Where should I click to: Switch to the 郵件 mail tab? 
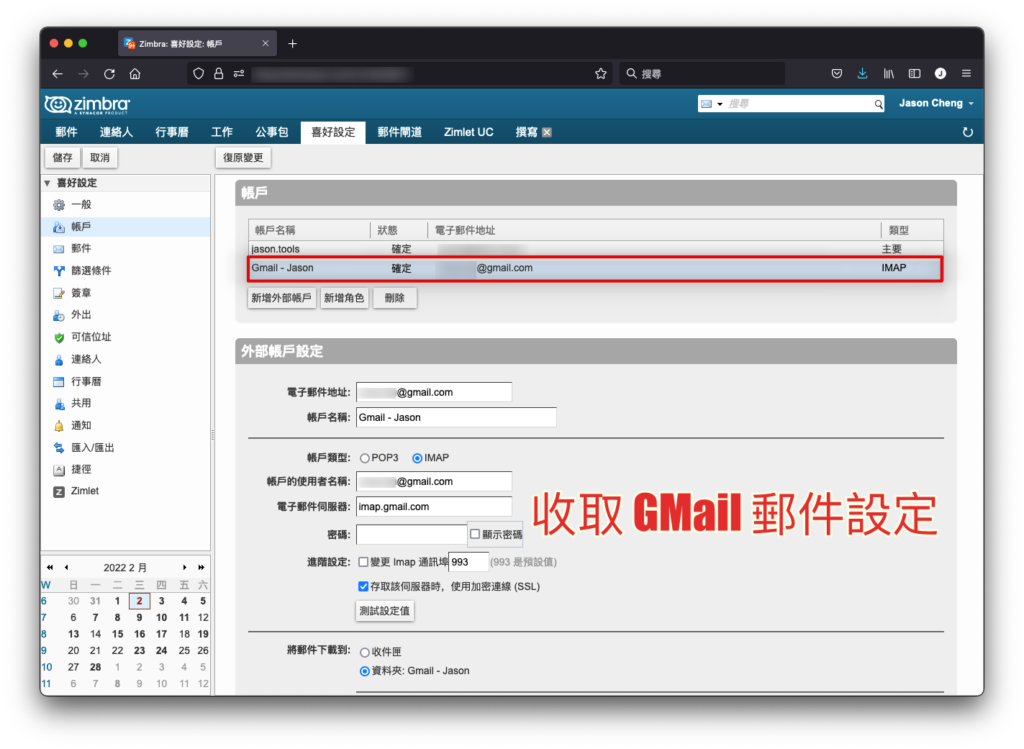(66, 133)
